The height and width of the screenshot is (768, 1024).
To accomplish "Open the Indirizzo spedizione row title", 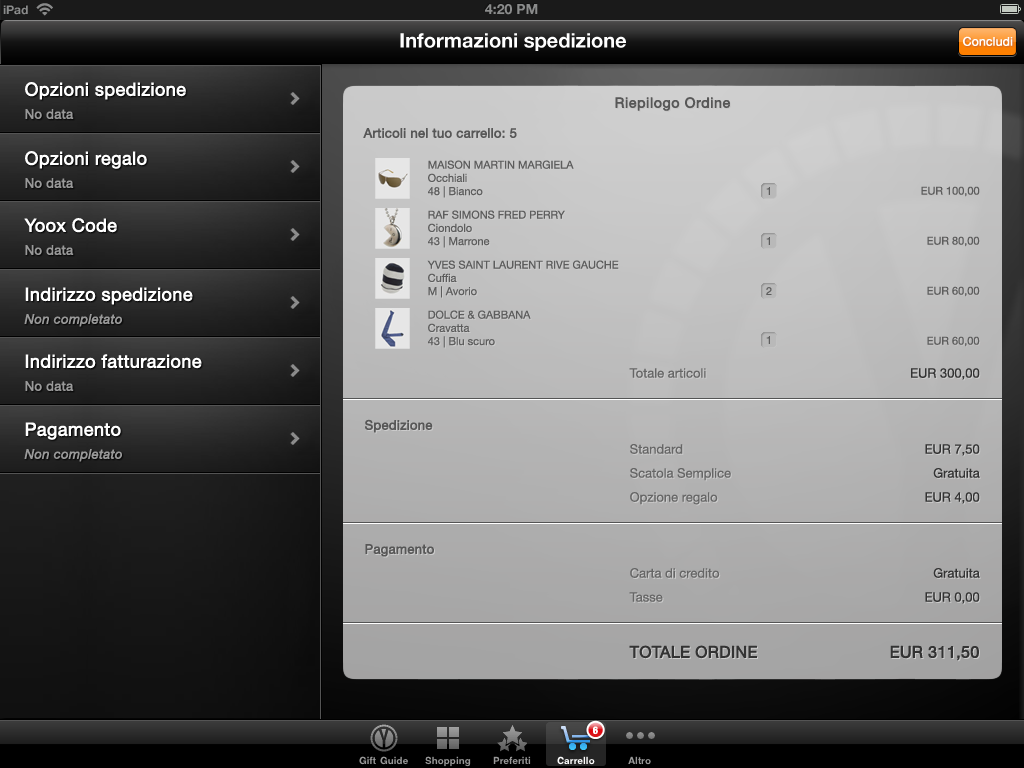I will coord(108,295).
